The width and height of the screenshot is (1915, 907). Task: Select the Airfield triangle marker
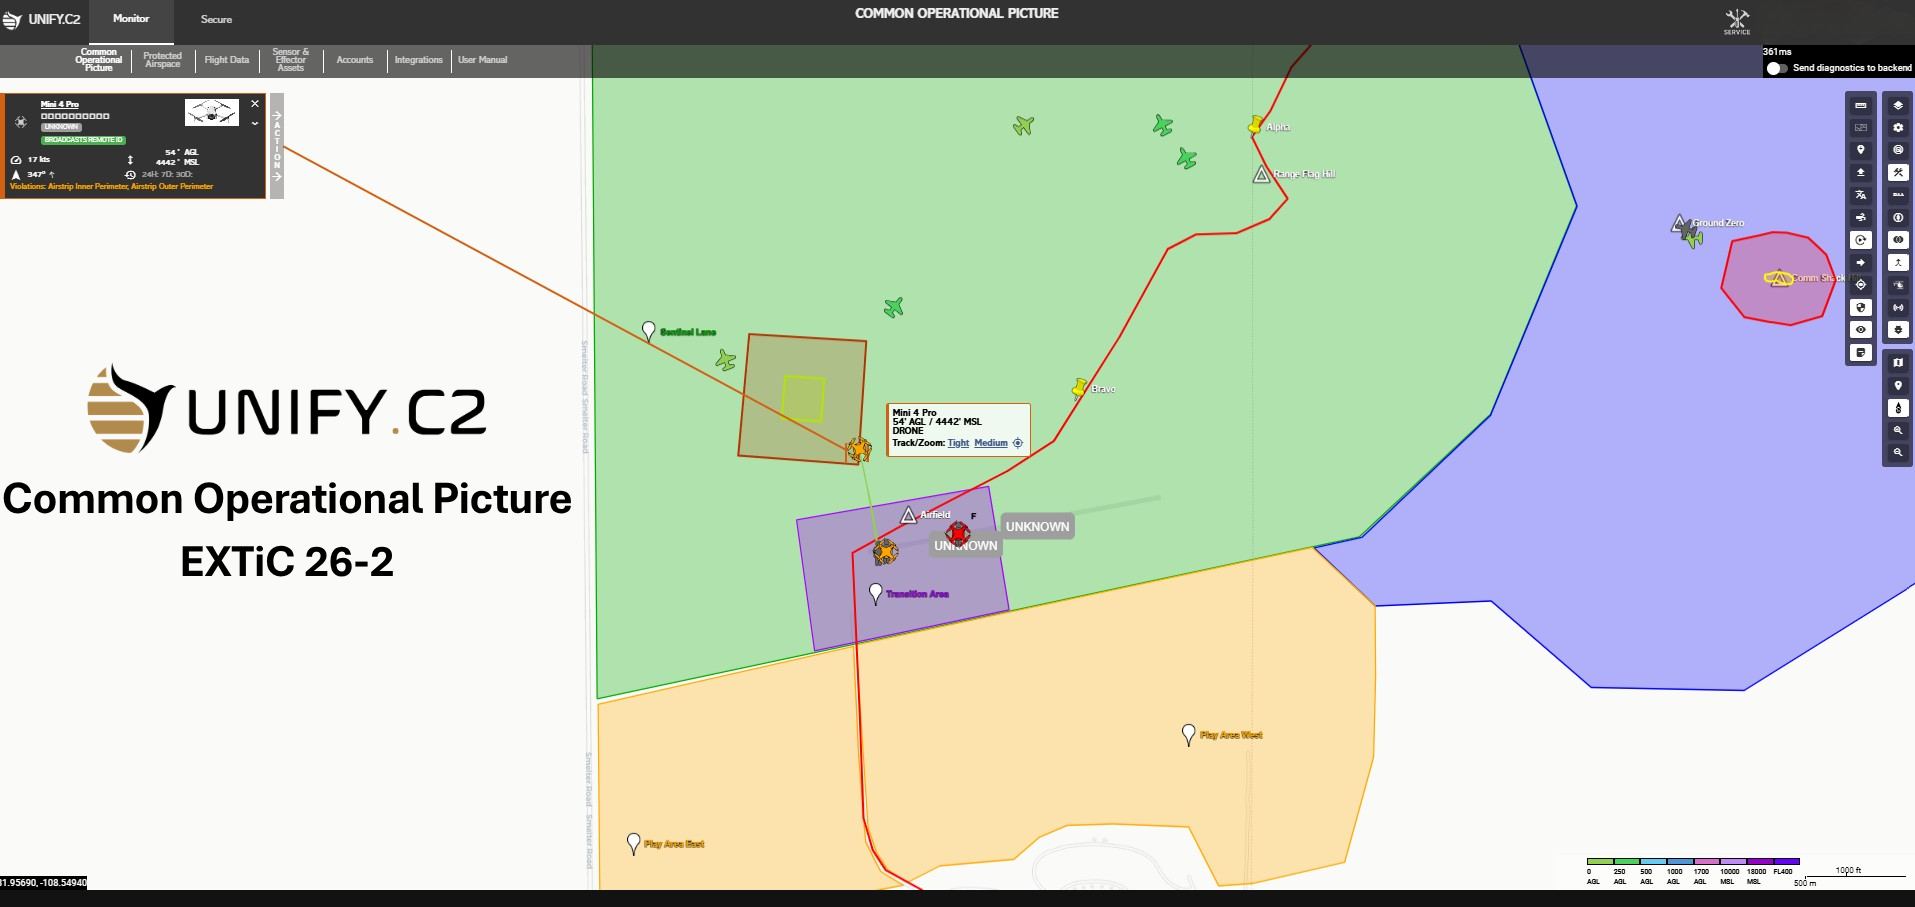pos(908,515)
